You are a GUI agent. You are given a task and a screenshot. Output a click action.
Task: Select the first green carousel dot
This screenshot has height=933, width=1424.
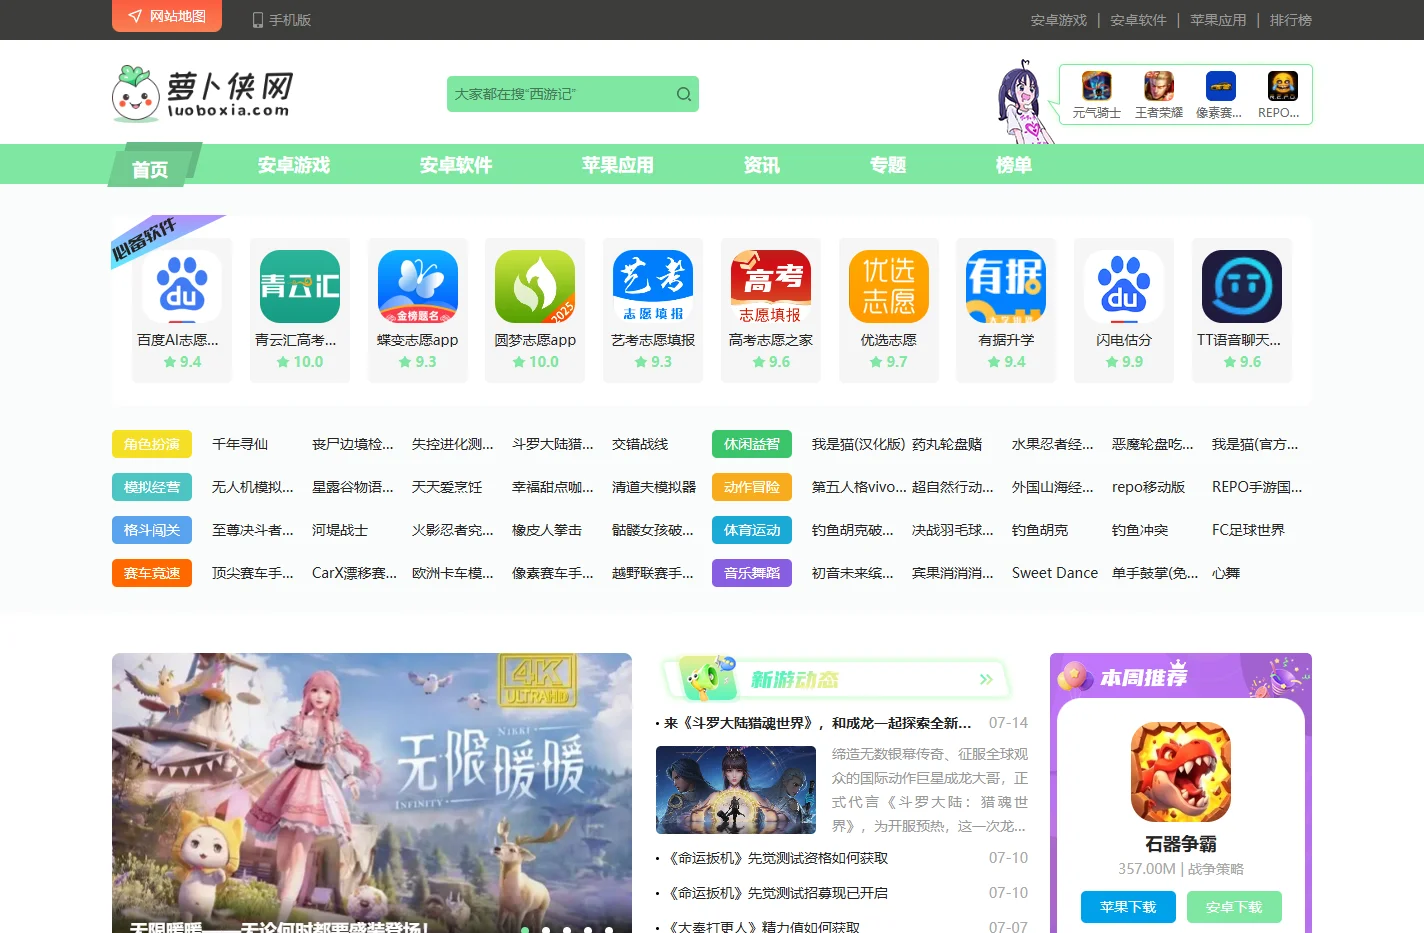525,930
